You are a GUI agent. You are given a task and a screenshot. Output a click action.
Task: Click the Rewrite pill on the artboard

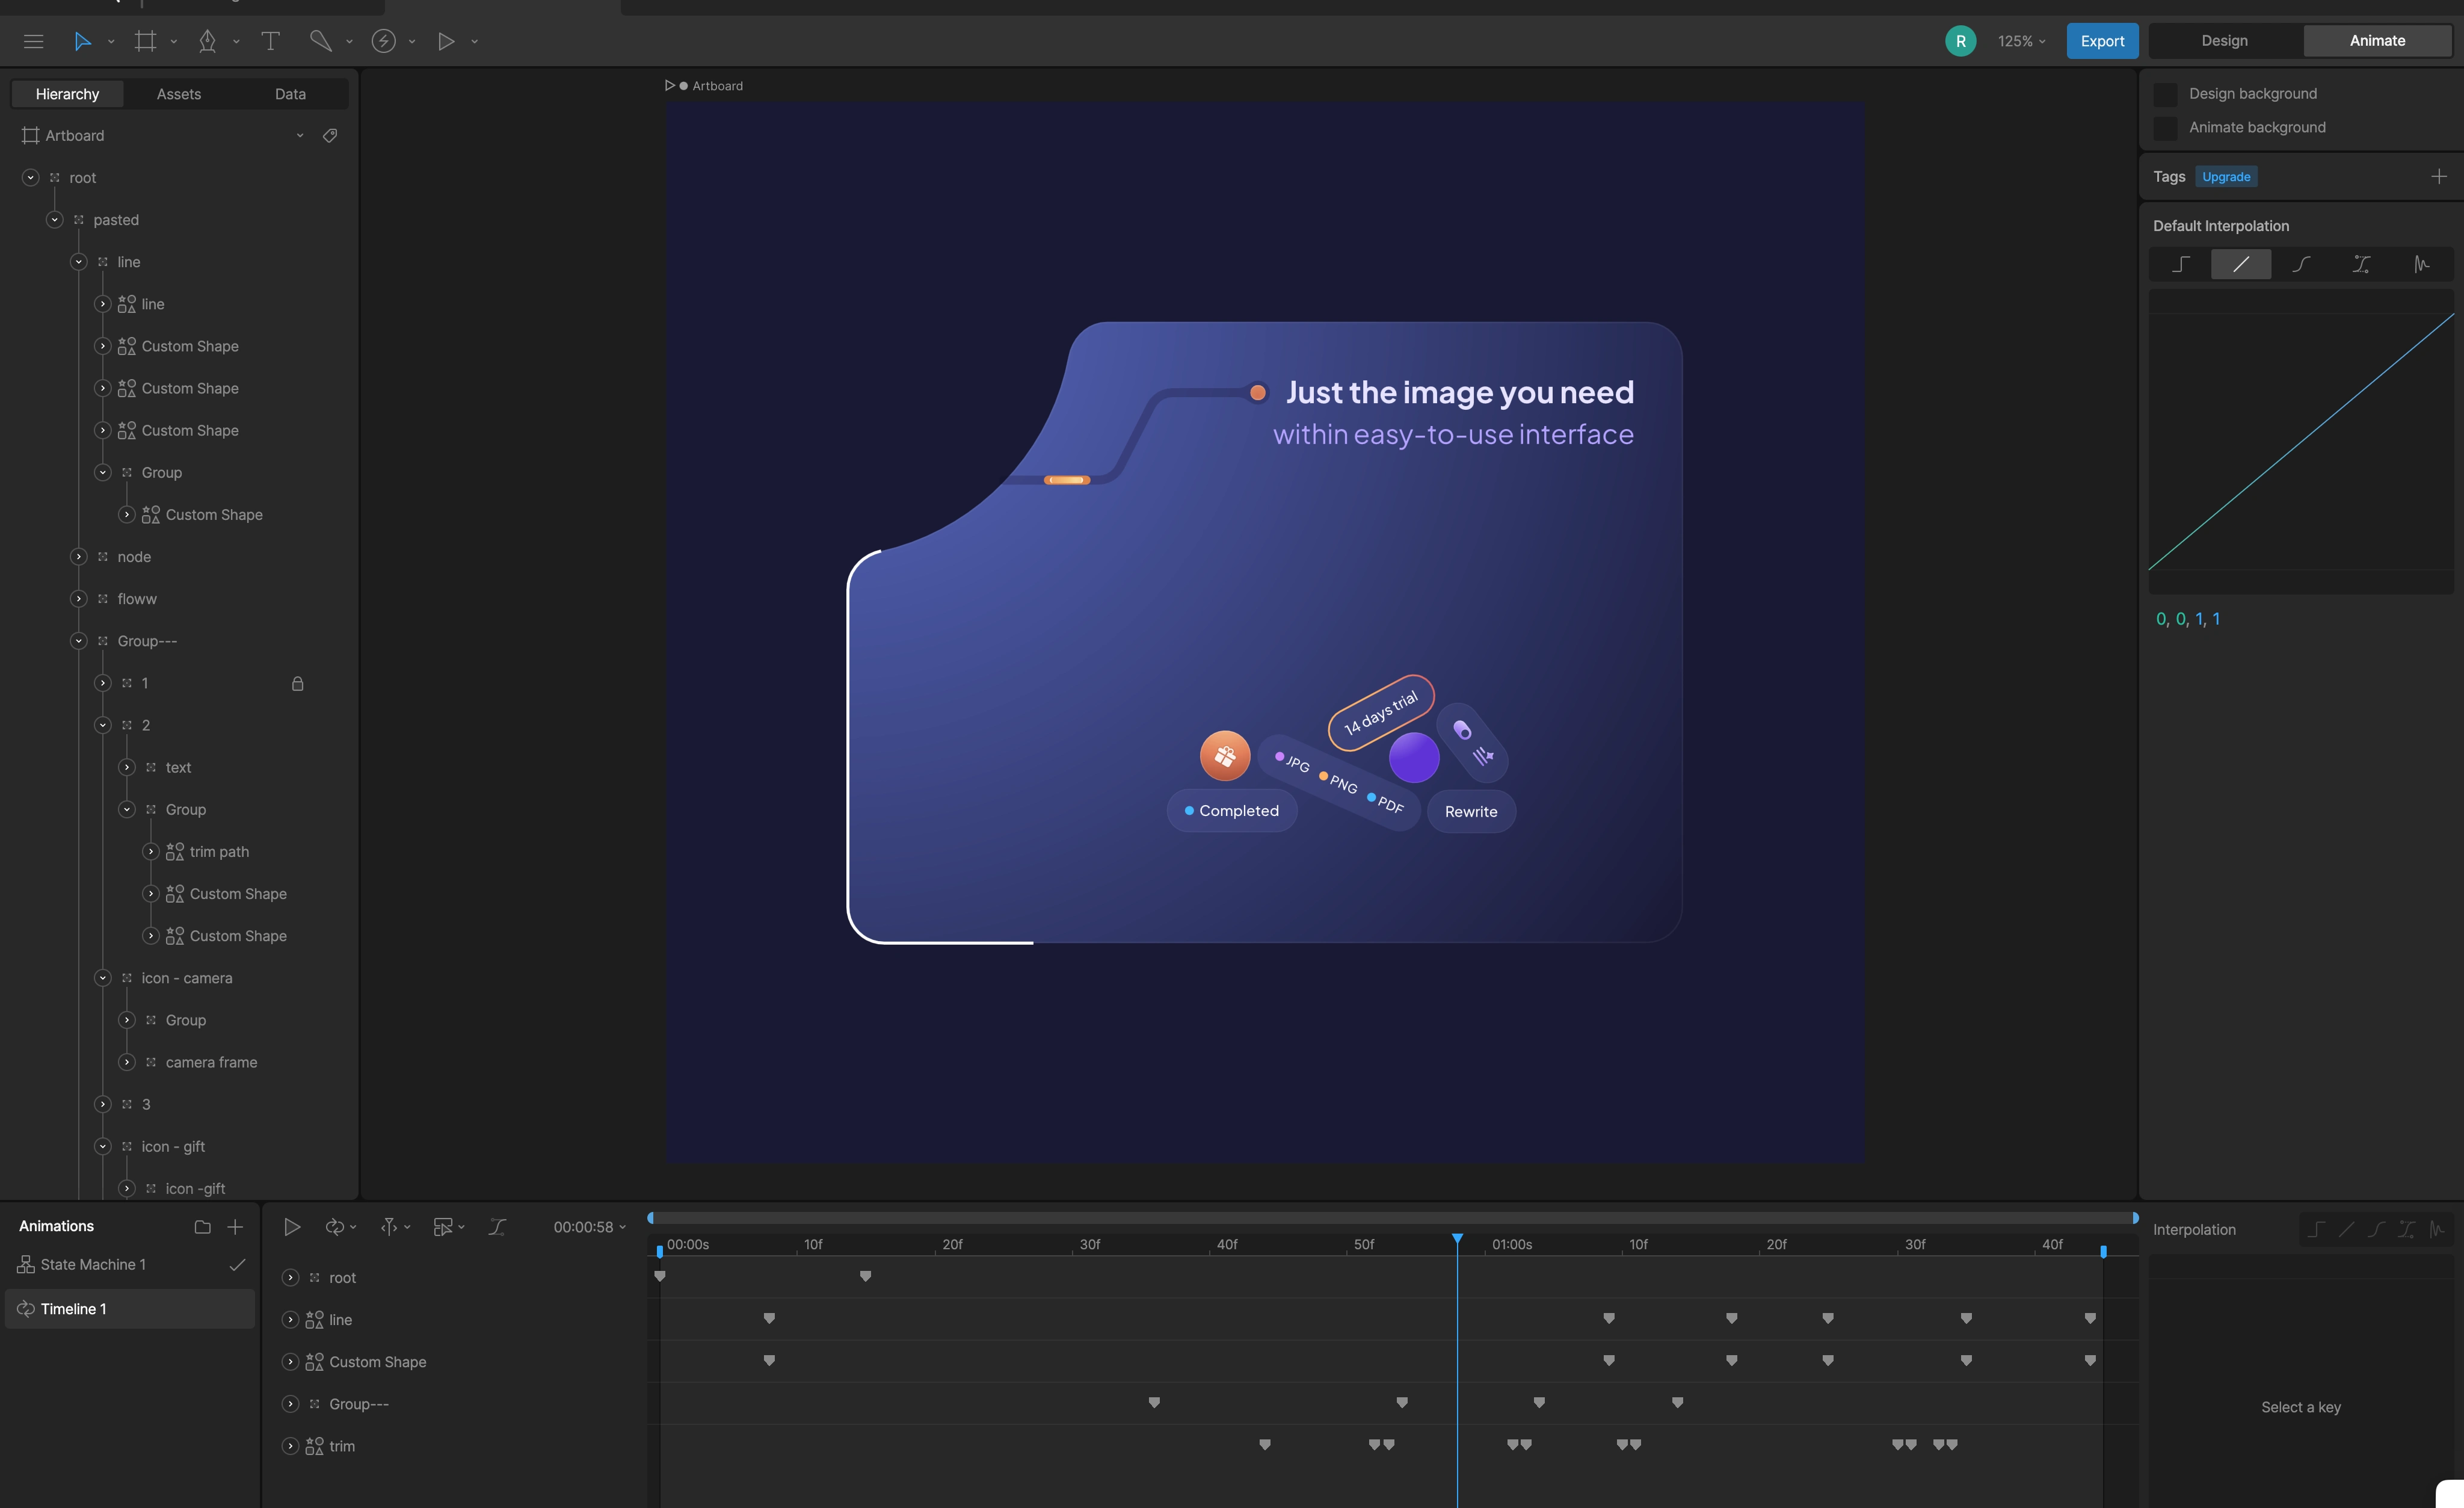(1471, 812)
